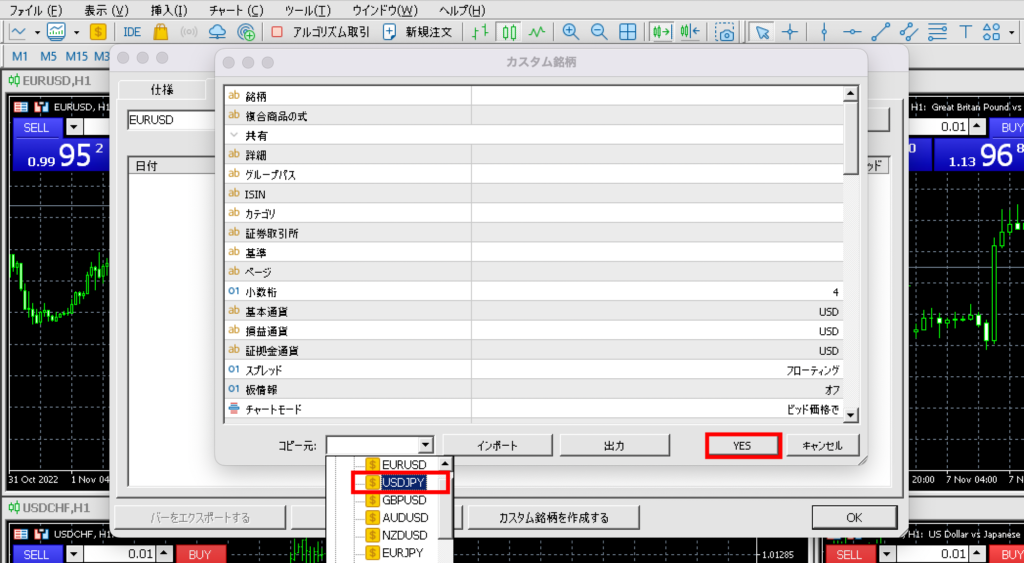The width and height of the screenshot is (1024, 563).
Task: Open the ウインドウ(W) menu
Action: pos(385,10)
